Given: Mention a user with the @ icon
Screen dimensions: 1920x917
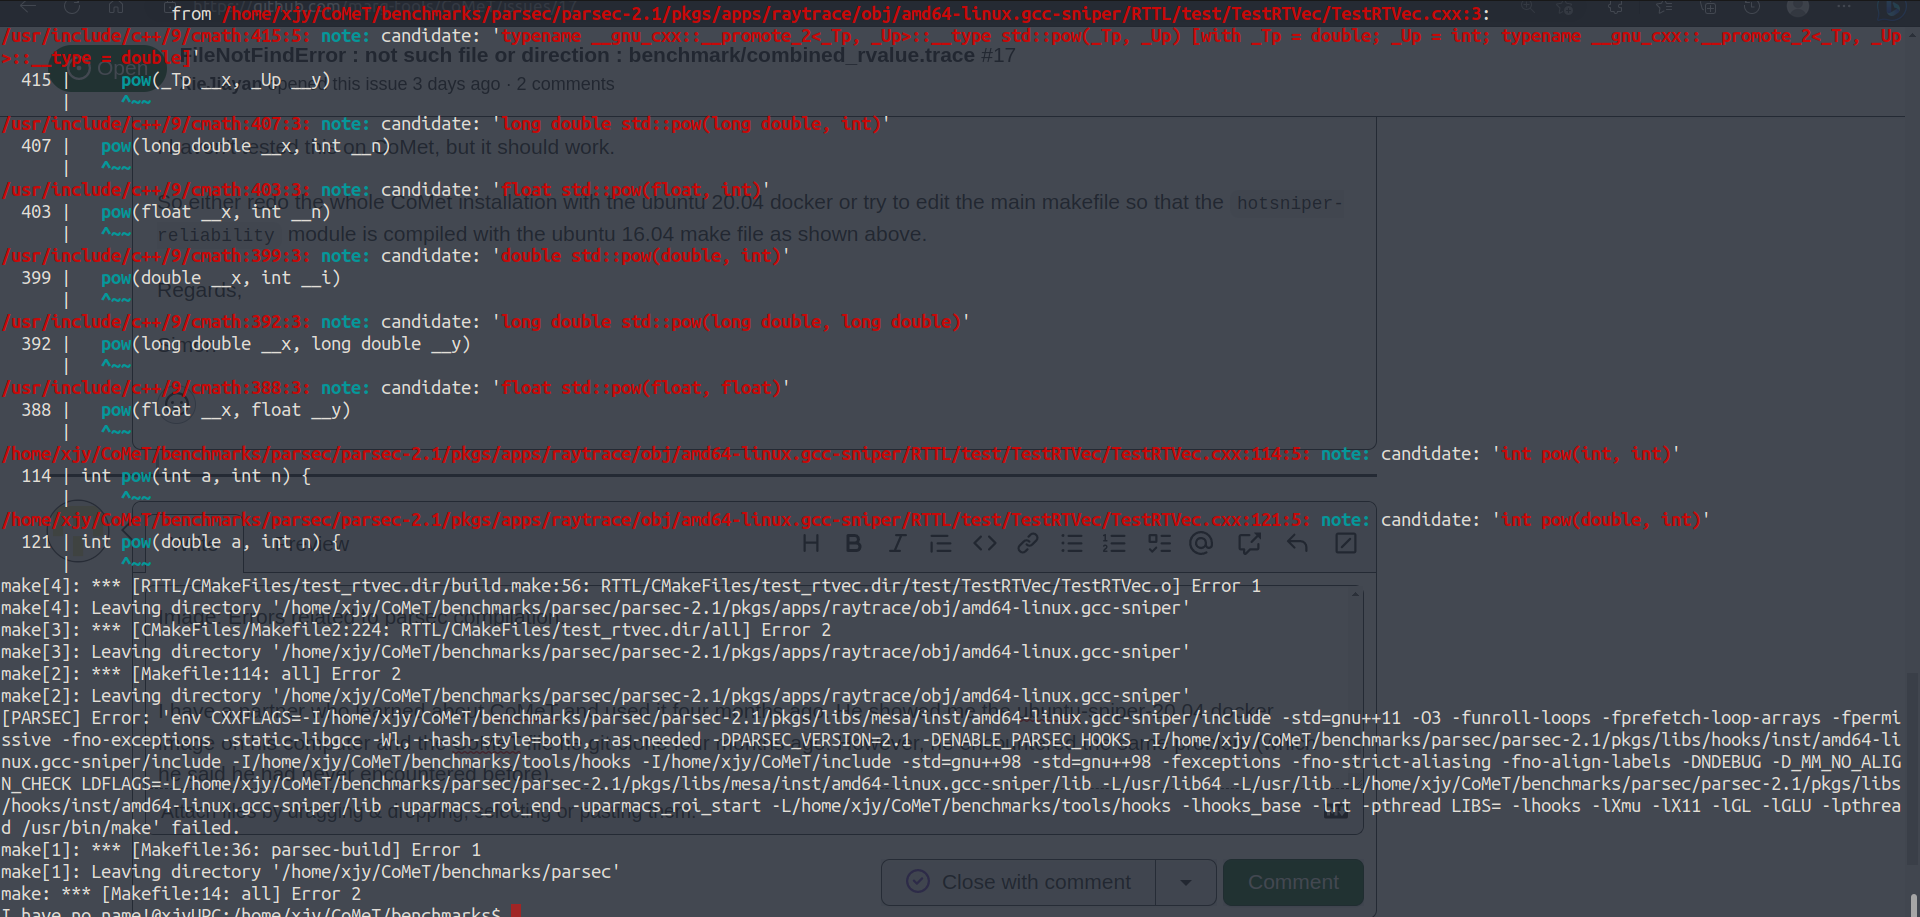Looking at the screenshot, I should [x=1202, y=543].
